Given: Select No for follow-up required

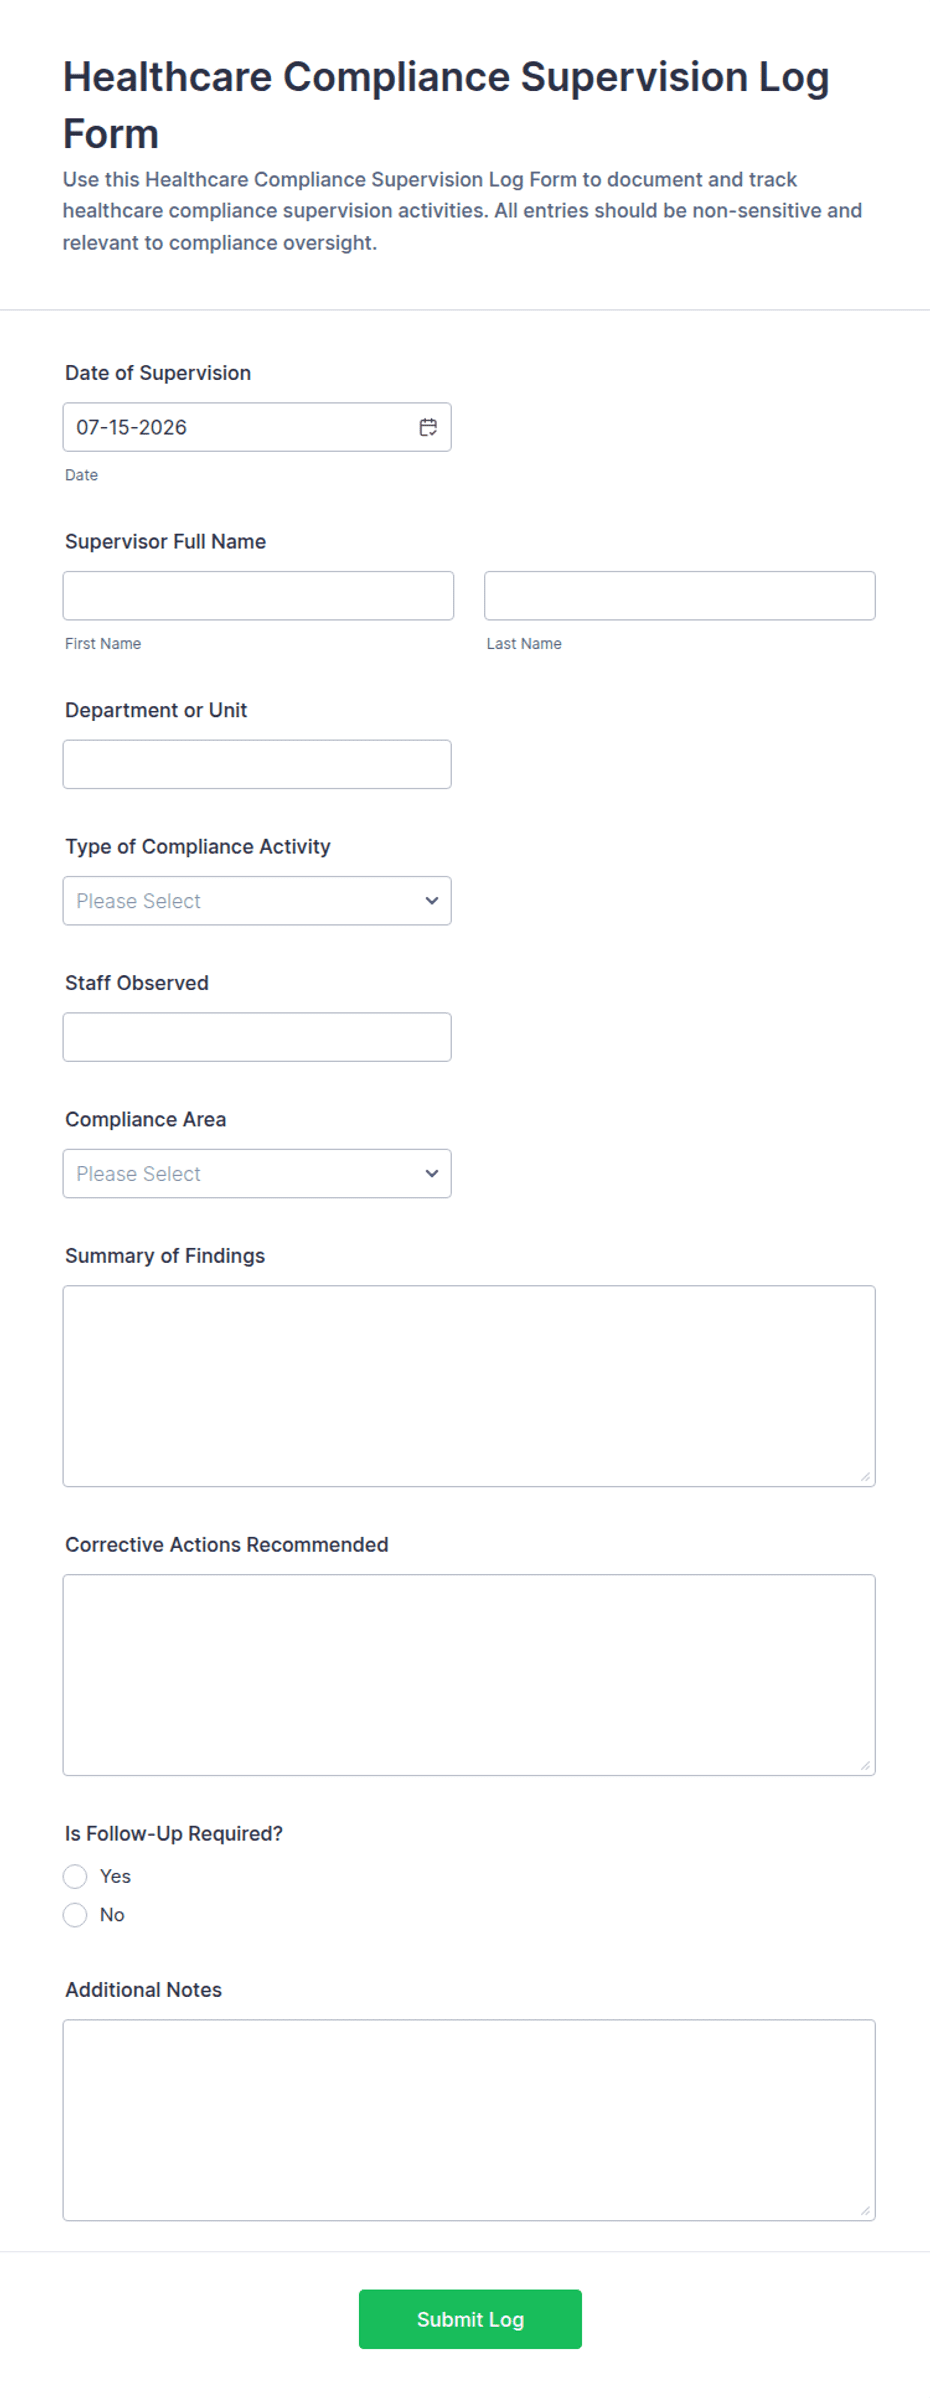Looking at the screenshot, I should coord(75,1915).
